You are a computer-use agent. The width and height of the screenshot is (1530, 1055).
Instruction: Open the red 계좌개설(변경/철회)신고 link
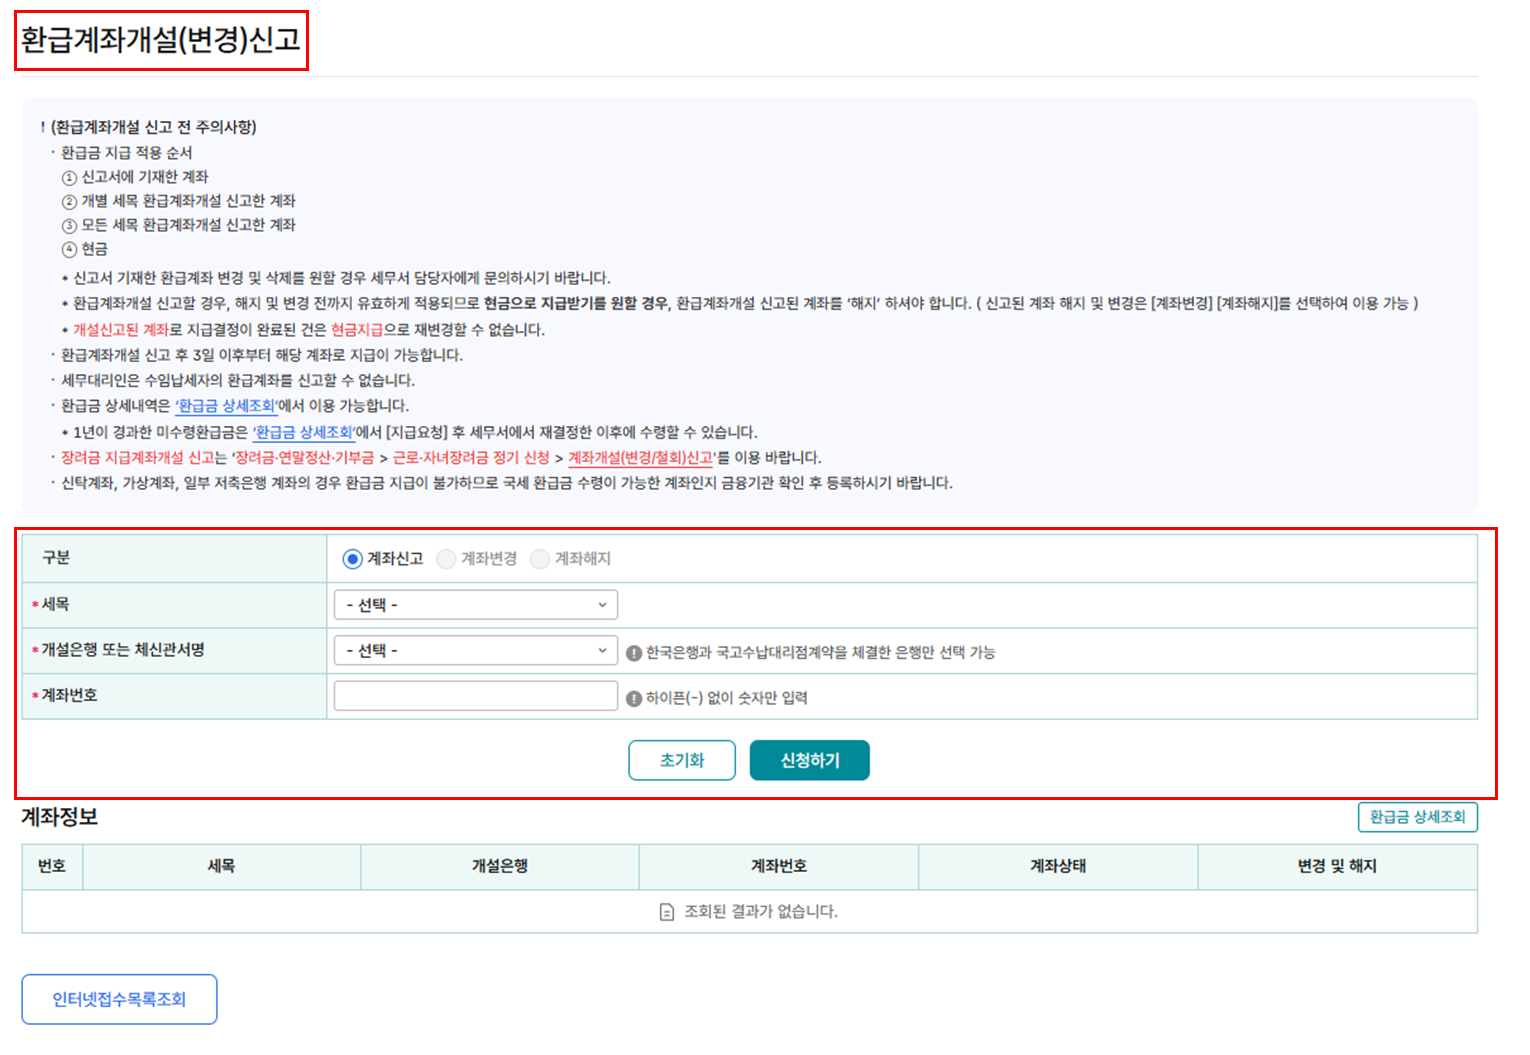point(641,458)
